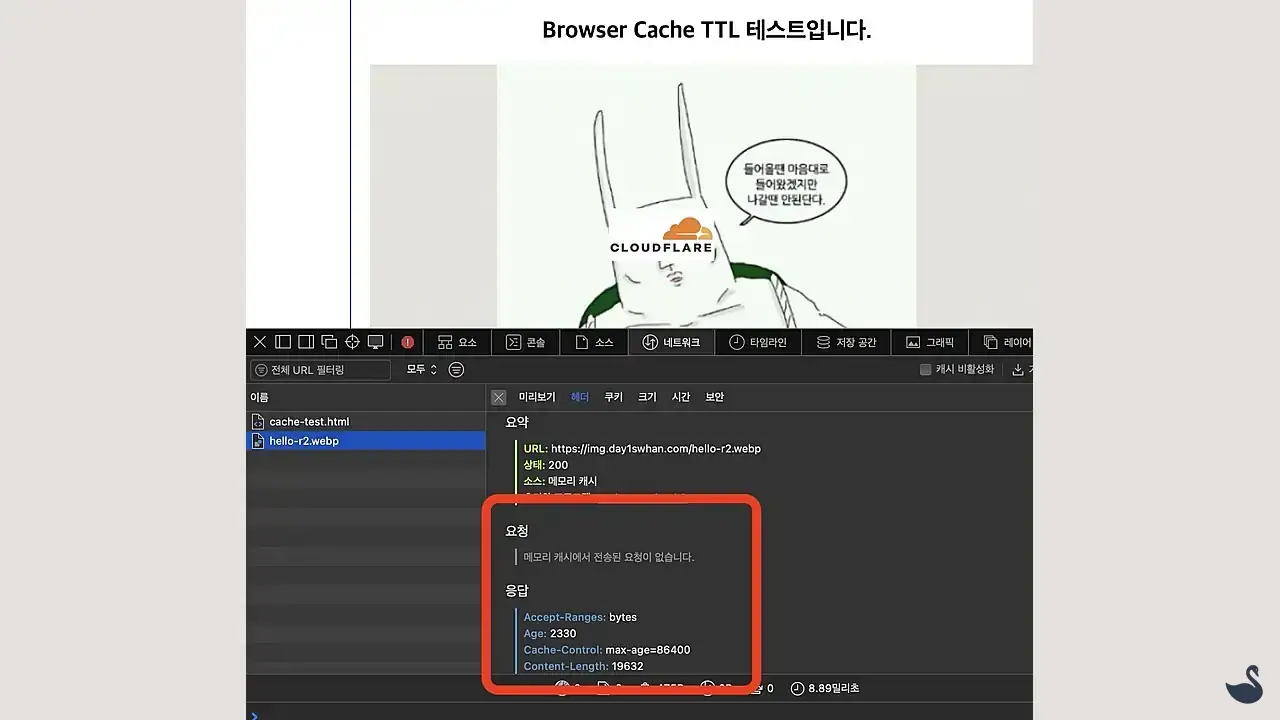The height and width of the screenshot is (720, 1280).
Task: Open the 저장 공간 tab
Action: tap(846, 342)
